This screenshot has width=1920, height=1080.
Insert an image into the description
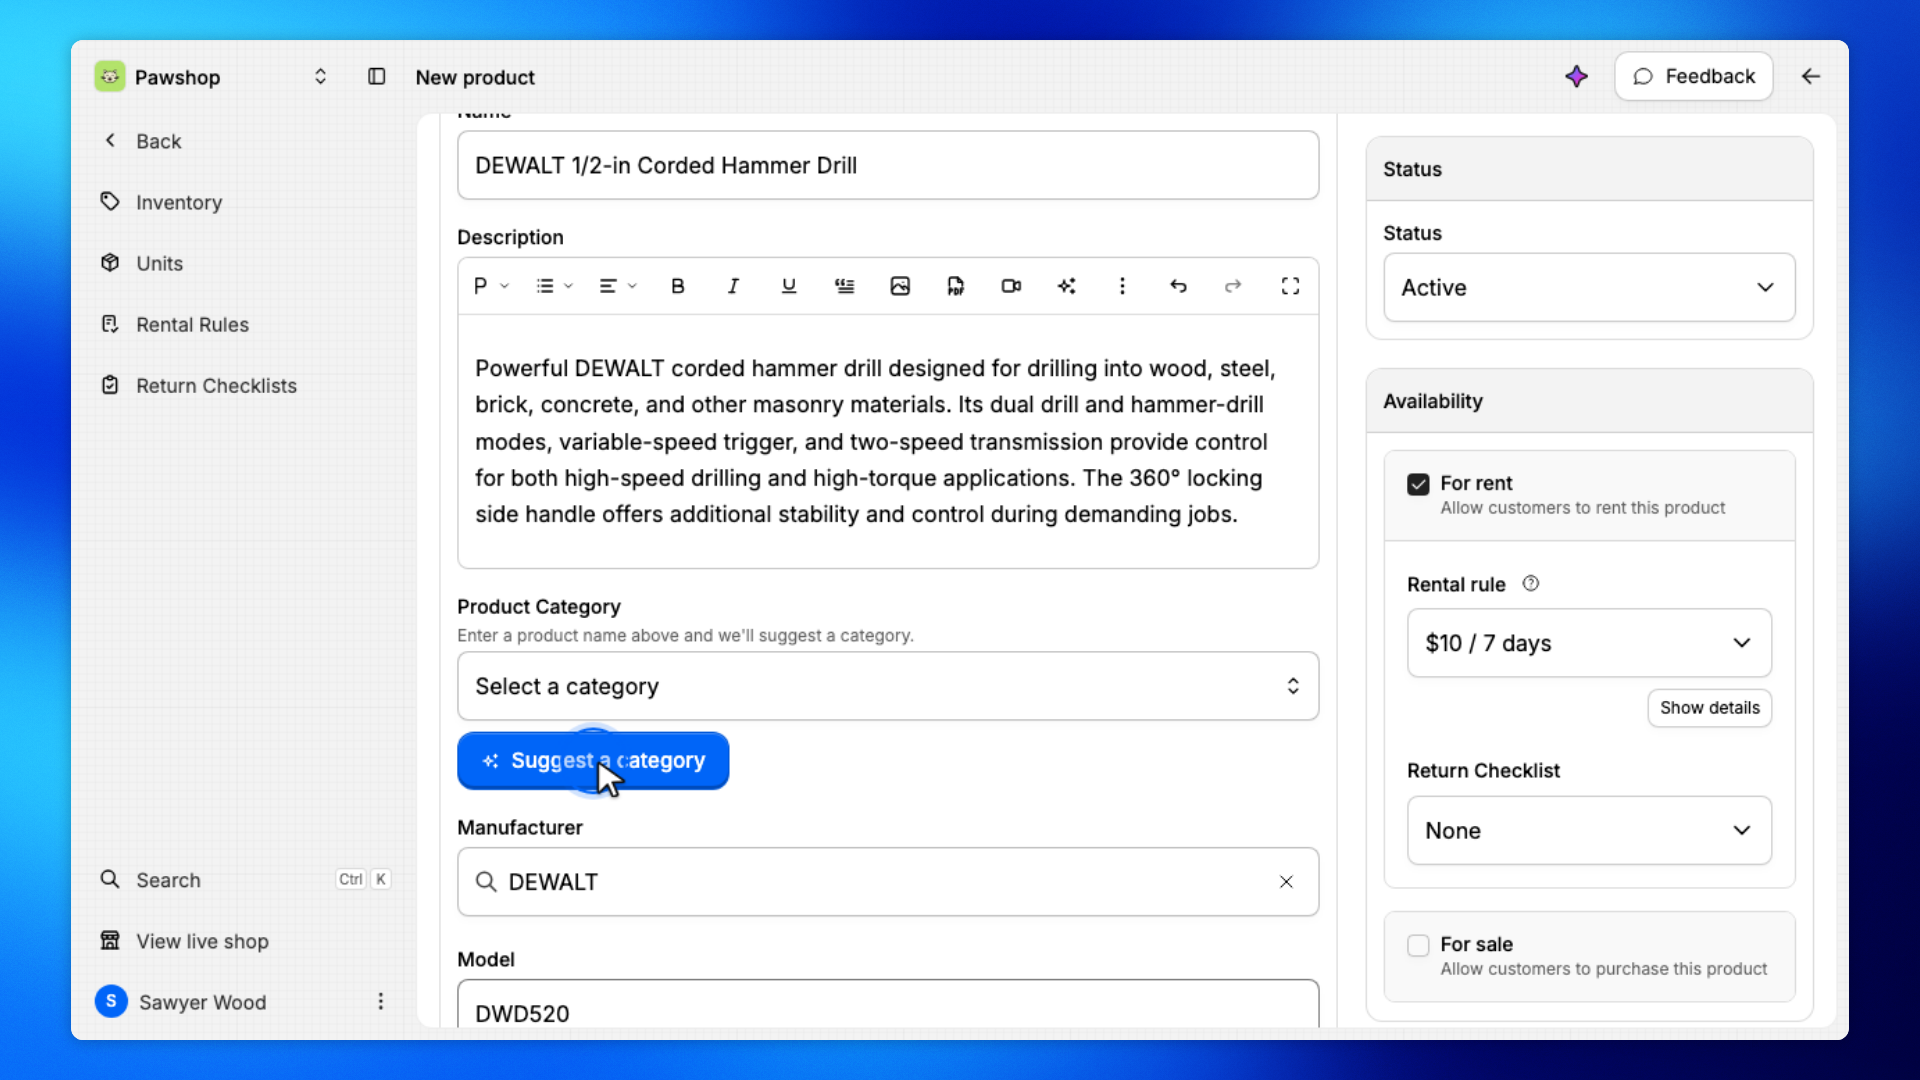point(900,286)
